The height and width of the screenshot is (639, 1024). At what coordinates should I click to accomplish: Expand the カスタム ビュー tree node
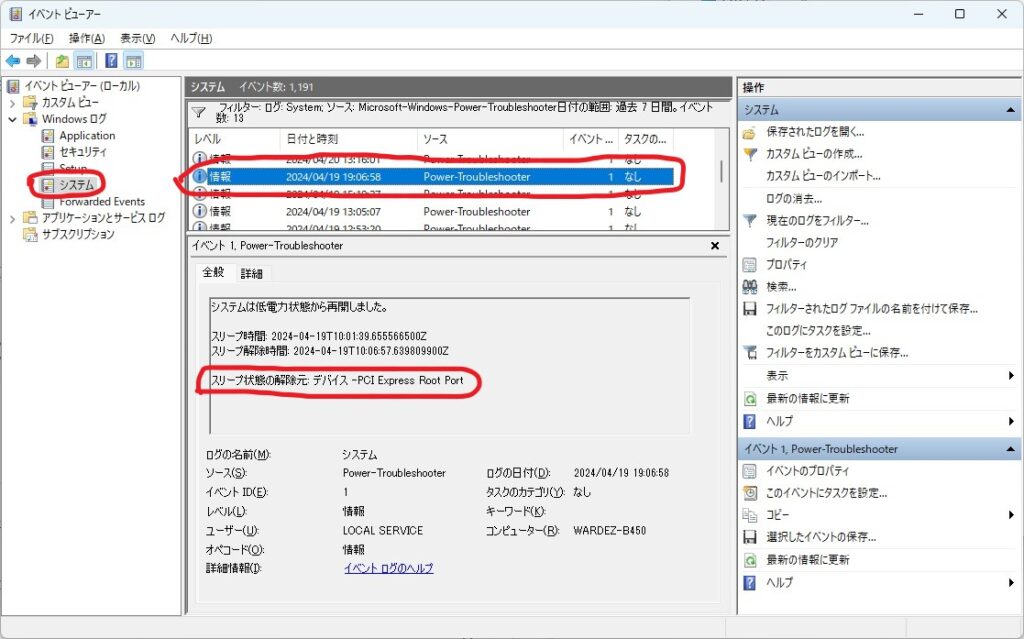click(x=12, y=103)
